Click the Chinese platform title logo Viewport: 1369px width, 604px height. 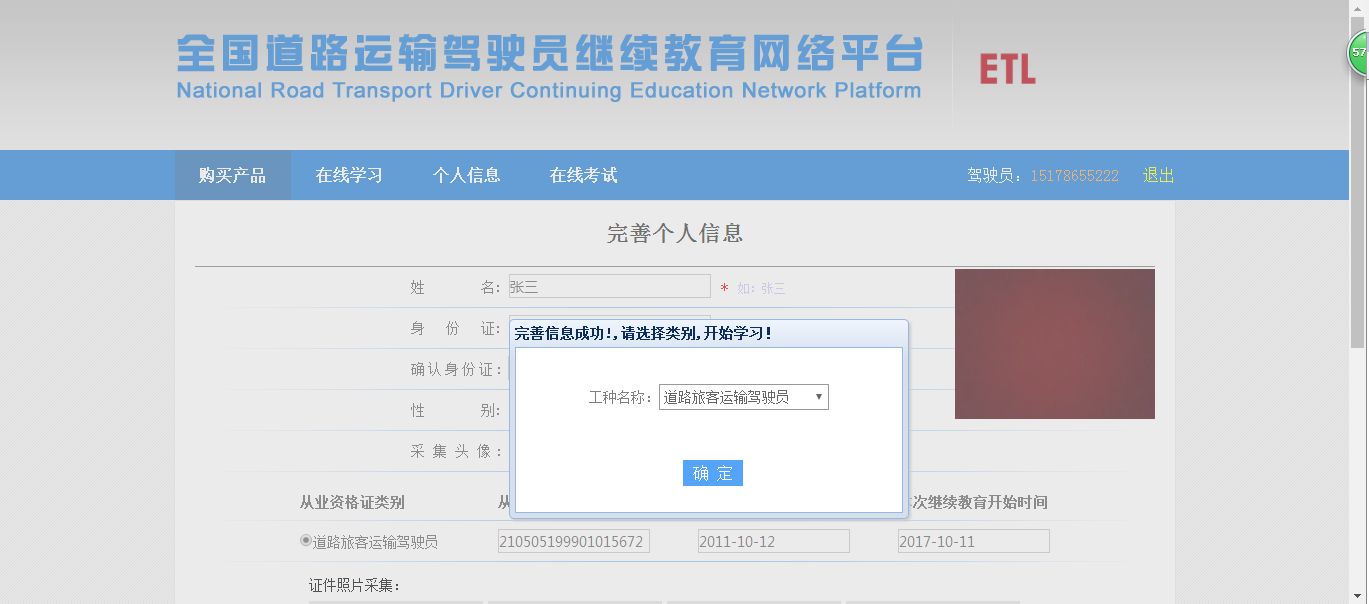549,53
